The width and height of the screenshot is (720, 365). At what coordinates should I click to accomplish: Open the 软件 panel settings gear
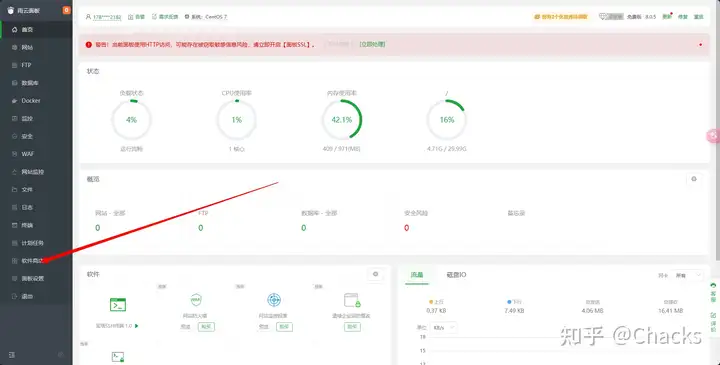tap(375, 274)
